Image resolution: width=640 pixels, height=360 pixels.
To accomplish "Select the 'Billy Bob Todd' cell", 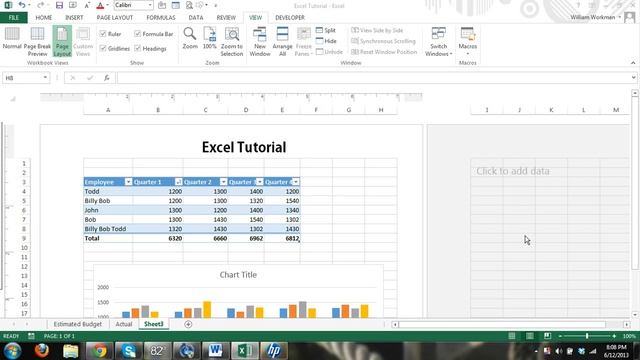I will (108, 229).
